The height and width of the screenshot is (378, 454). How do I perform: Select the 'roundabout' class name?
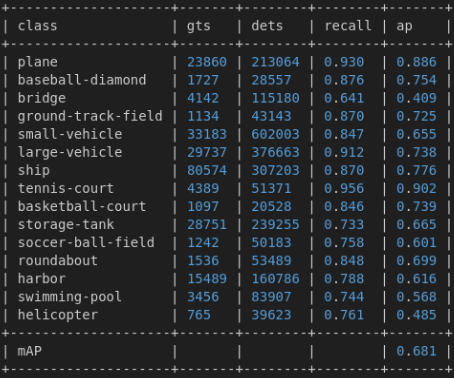(58, 260)
